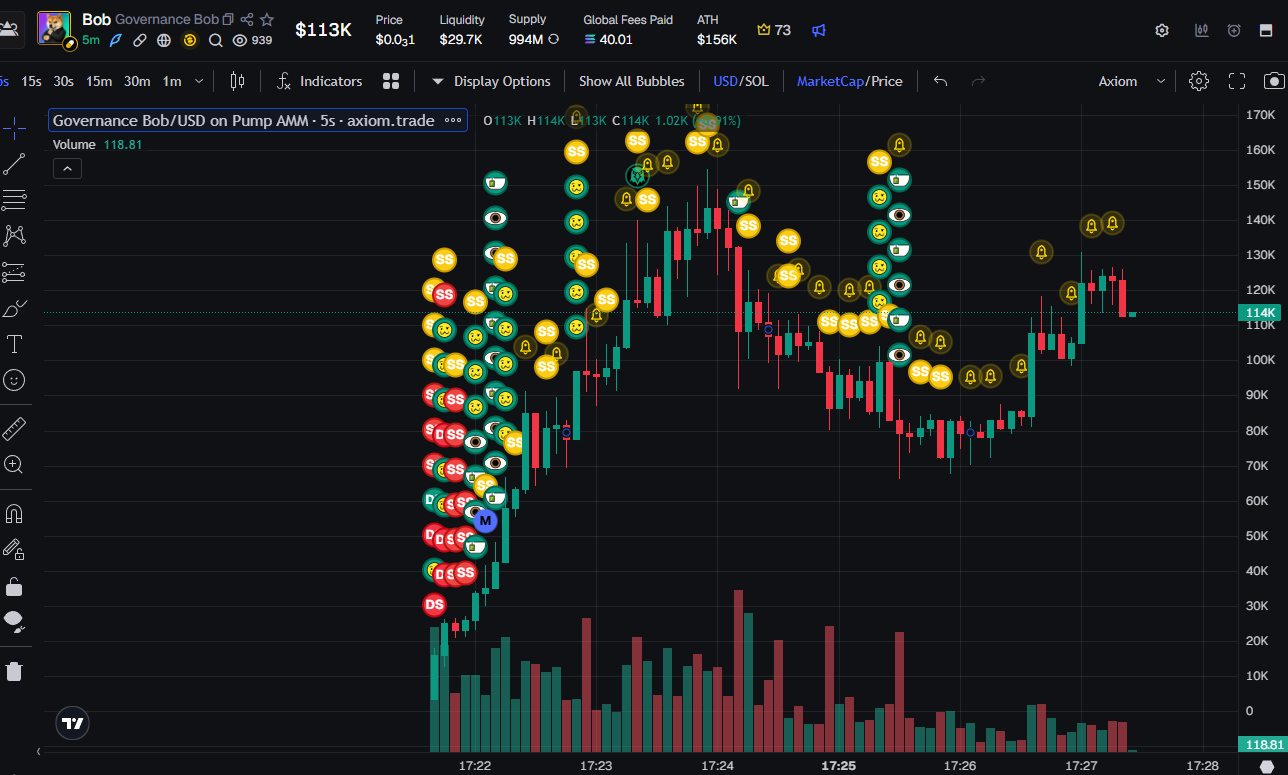This screenshot has height=775, width=1288.
Task: Toggle hide all drawings eye icon
Action: click(14, 621)
